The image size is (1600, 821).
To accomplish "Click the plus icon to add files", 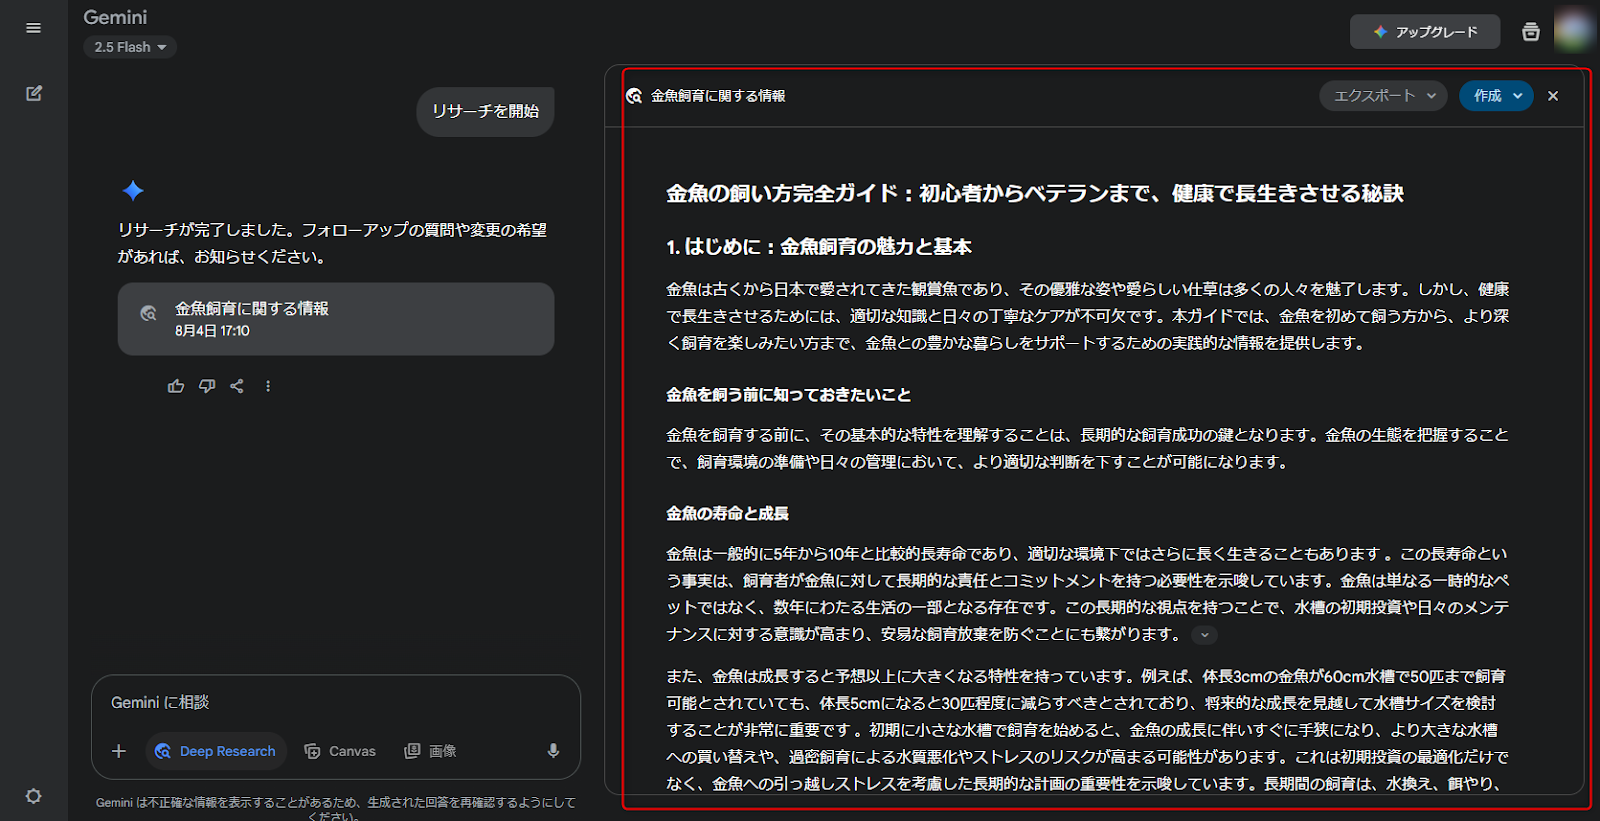I will pyautogui.click(x=119, y=751).
